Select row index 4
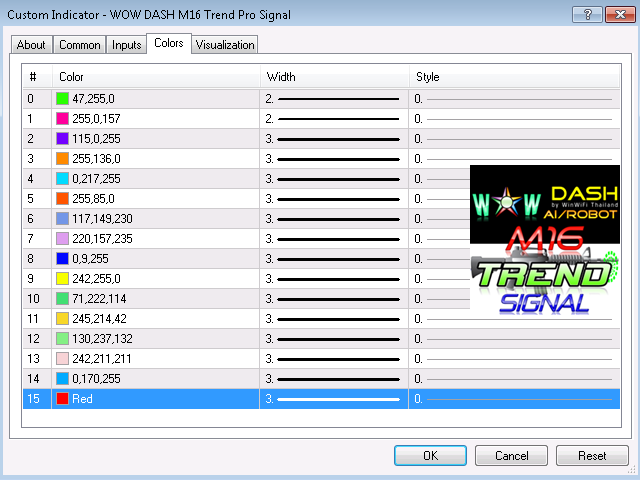This screenshot has width=640, height=480. click(30, 179)
